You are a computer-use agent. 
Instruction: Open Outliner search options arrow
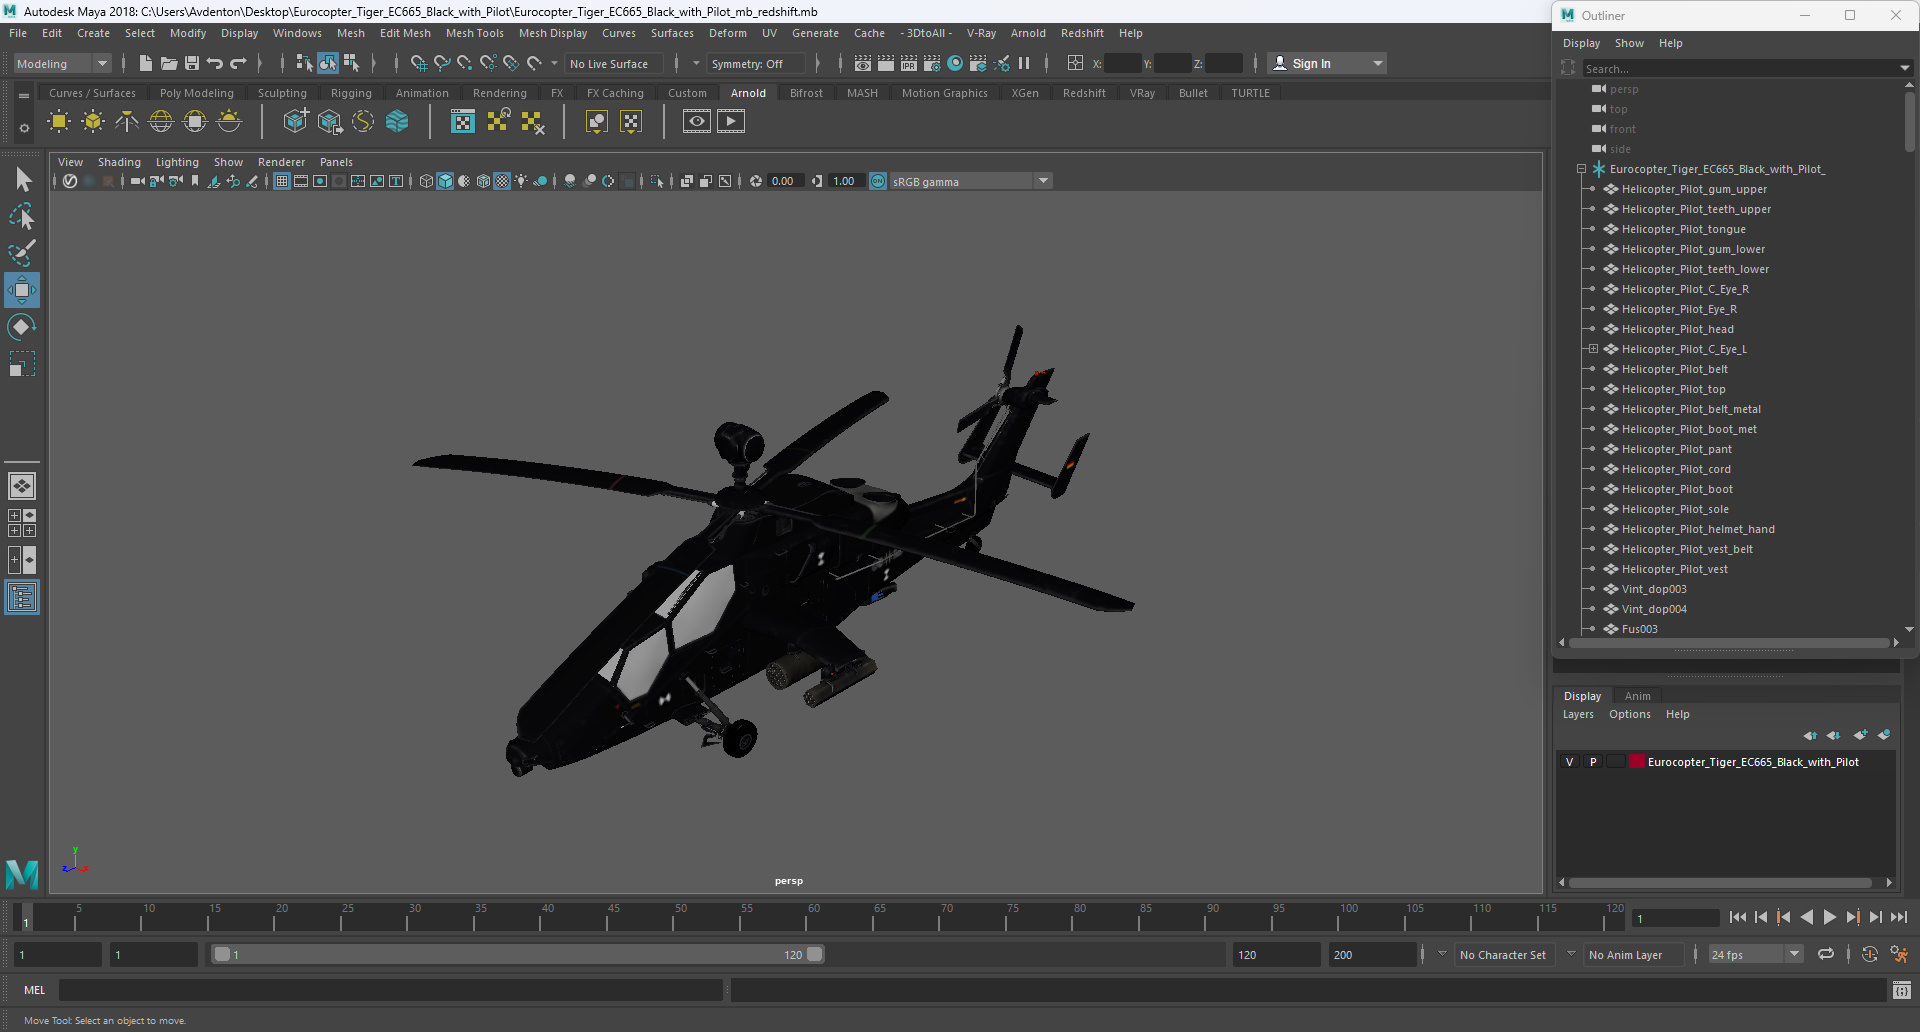click(1904, 68)
